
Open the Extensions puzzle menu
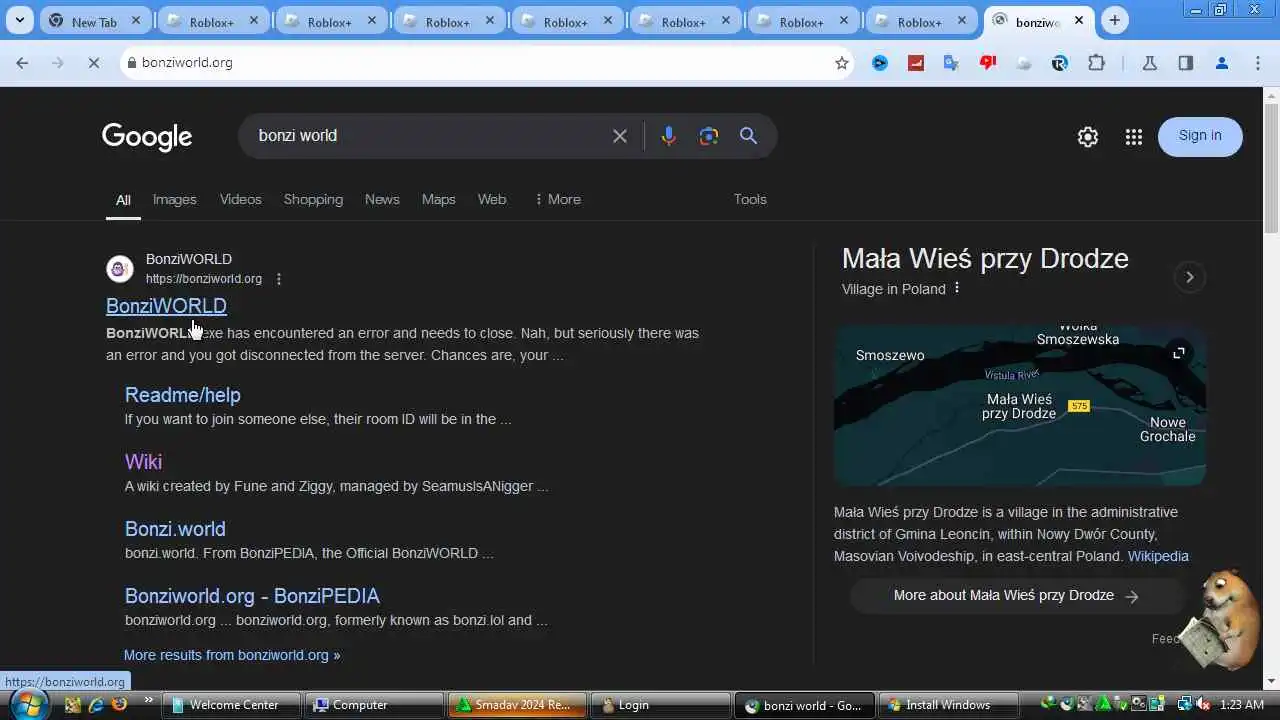[x=1096, y=63]
